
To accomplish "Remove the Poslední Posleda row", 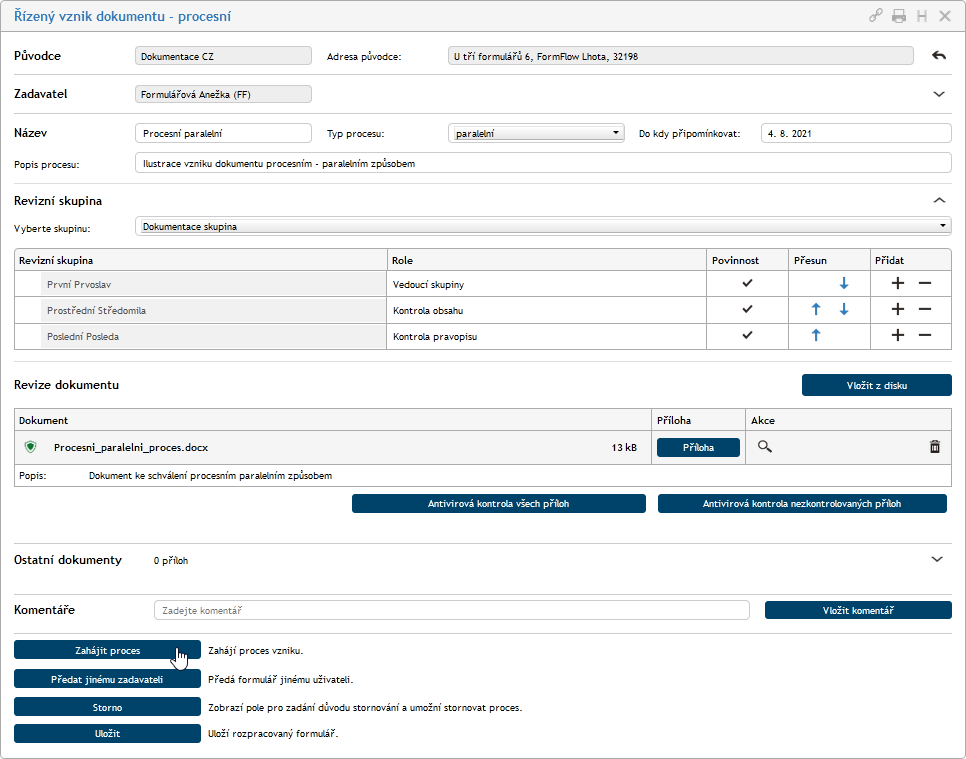I will pos(924,336).
